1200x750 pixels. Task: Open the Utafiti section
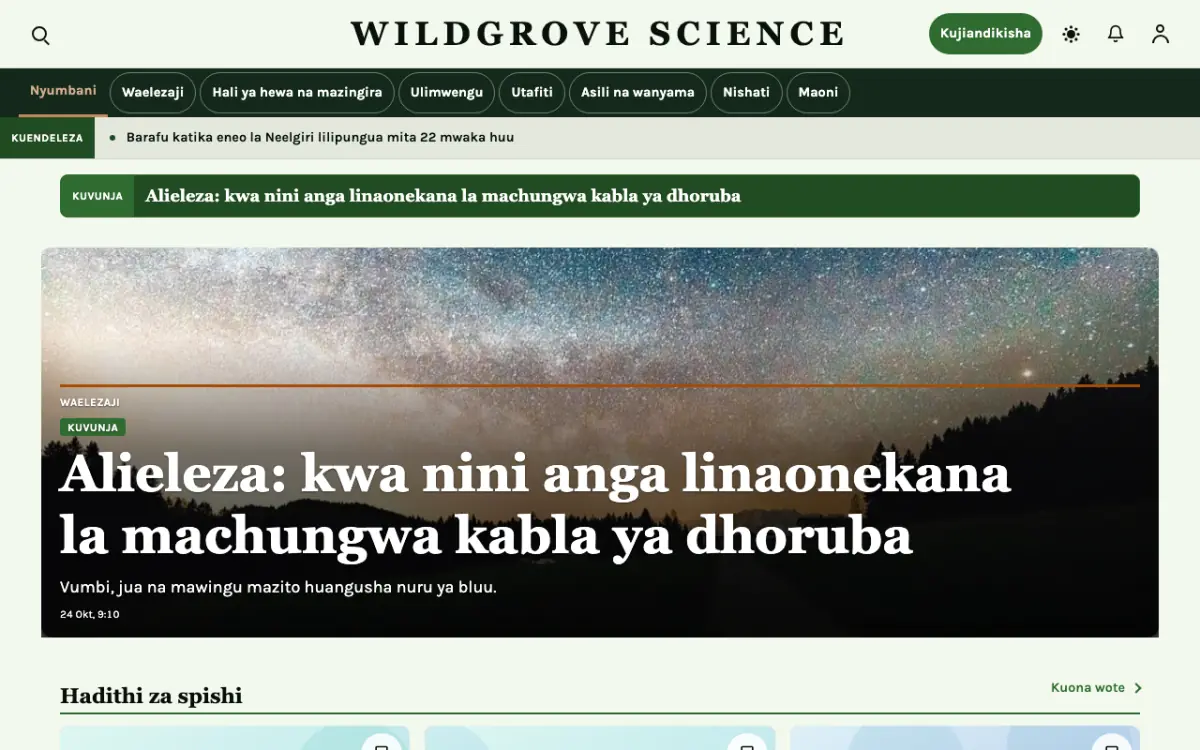click(x=532, y=92)
